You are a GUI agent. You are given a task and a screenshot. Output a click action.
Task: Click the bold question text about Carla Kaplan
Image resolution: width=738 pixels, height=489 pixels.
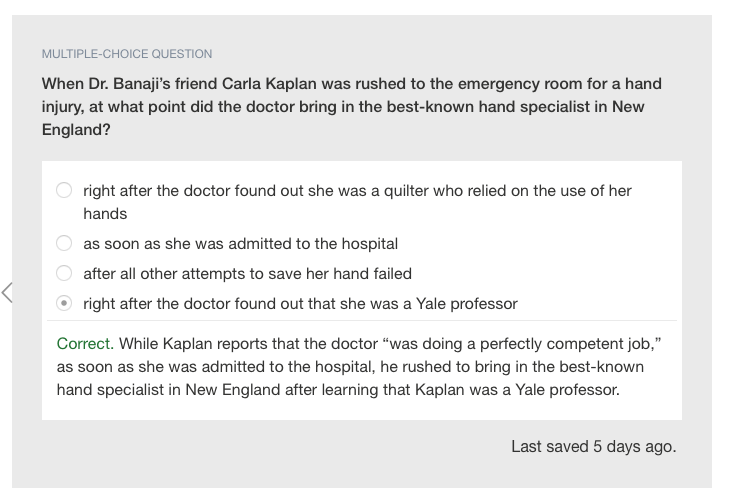click(352, 106)
